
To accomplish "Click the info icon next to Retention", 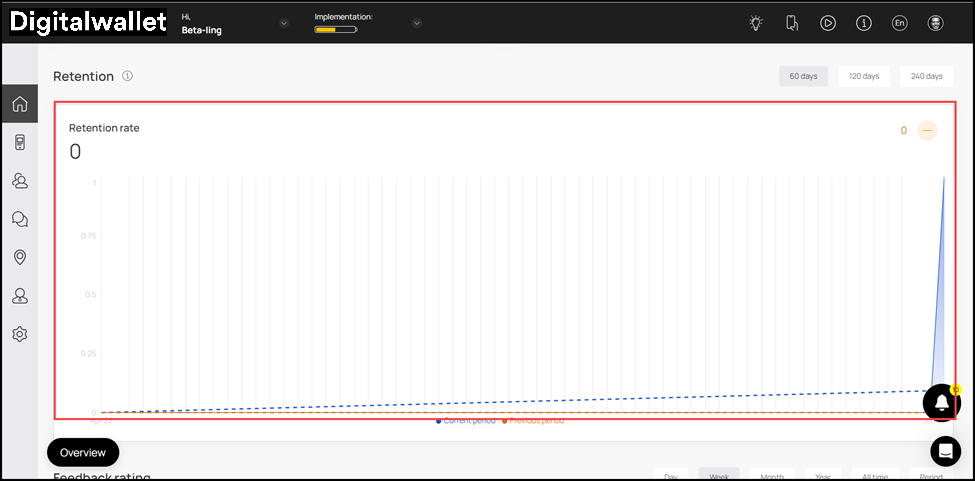I will [x=127, y=76].
